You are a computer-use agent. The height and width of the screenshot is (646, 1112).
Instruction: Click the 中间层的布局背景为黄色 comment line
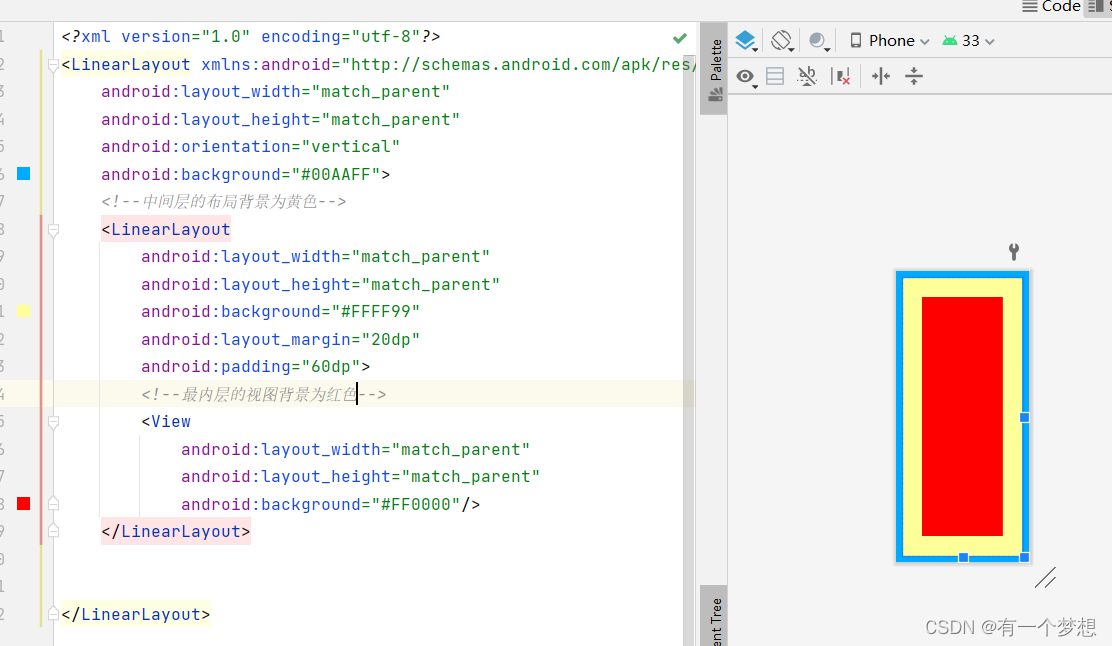tap(223, 202)
